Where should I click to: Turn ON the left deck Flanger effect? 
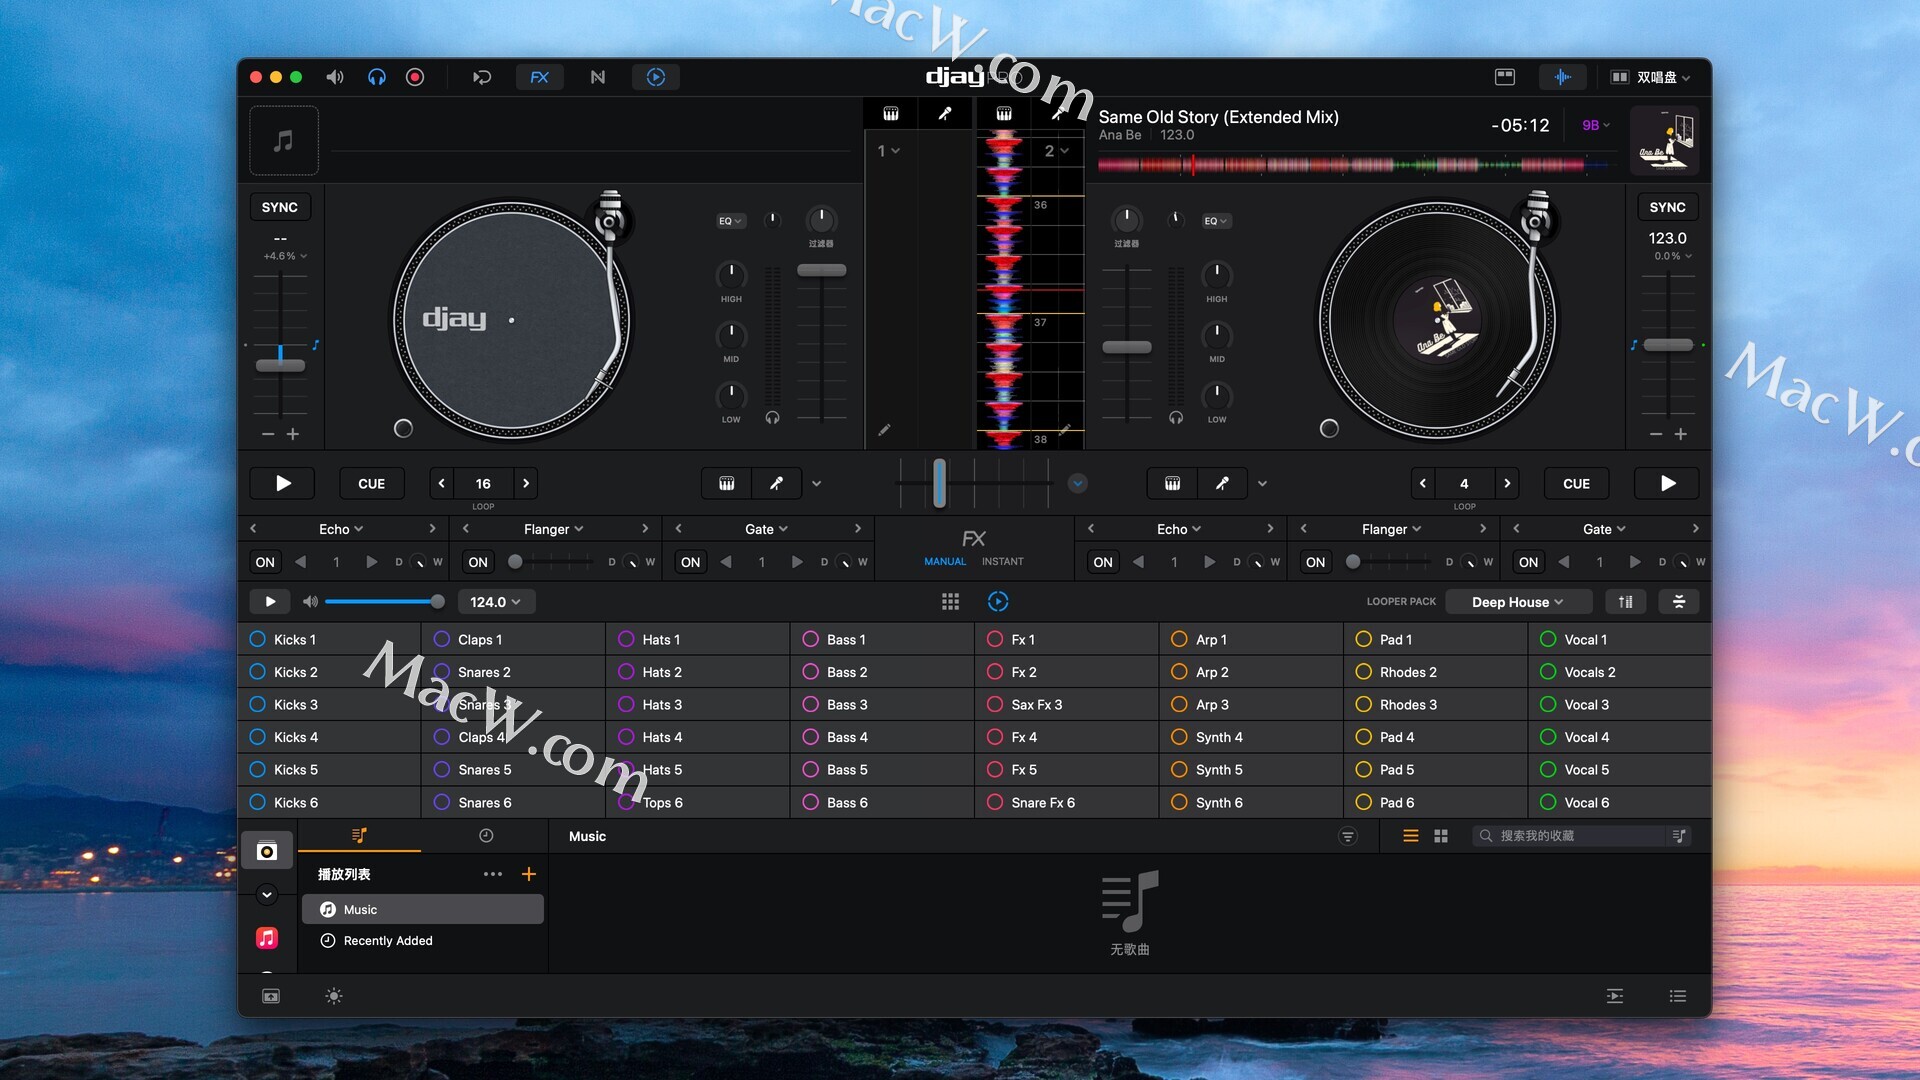[x=478, y=562]
